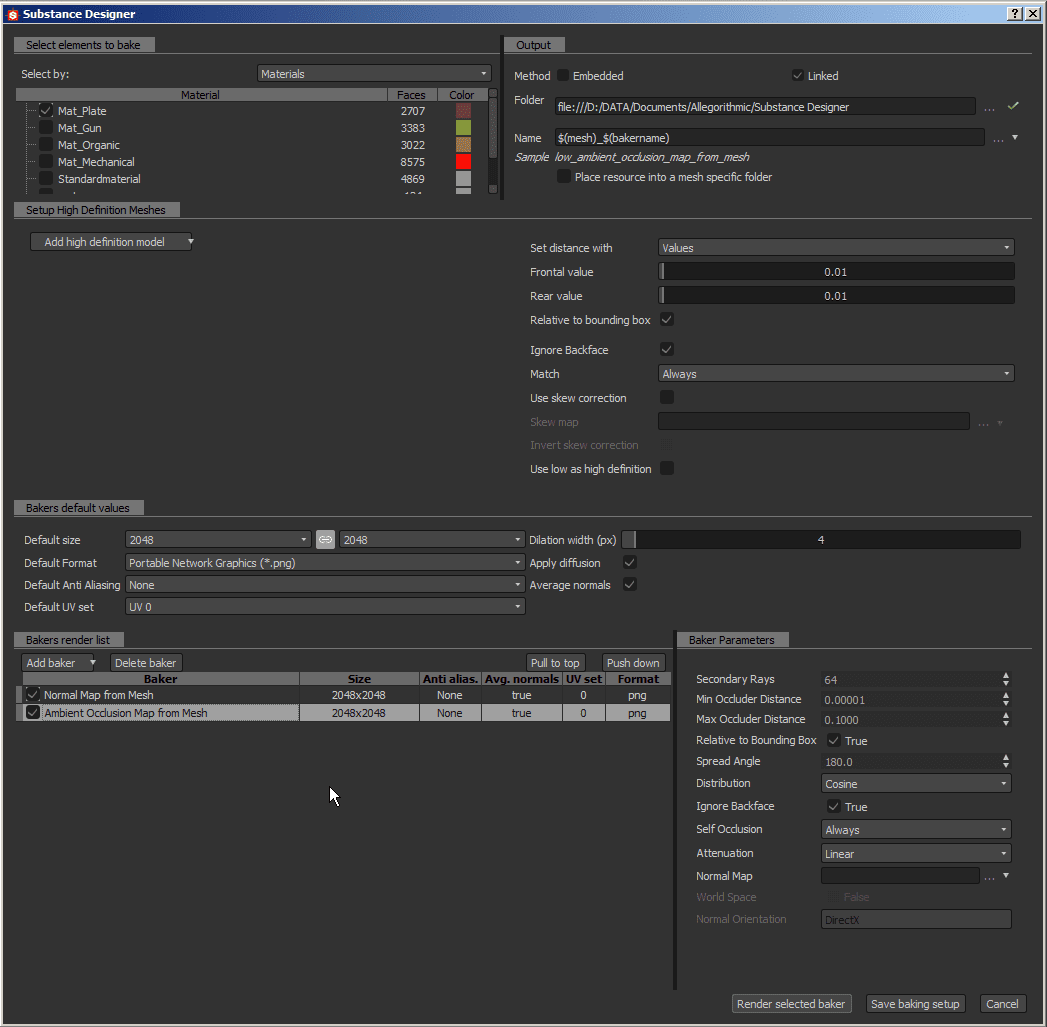The width and height of the screenshot is (1047, 1027).
Task: Click Save baking setup button
Action: [x=915, y=1004]
